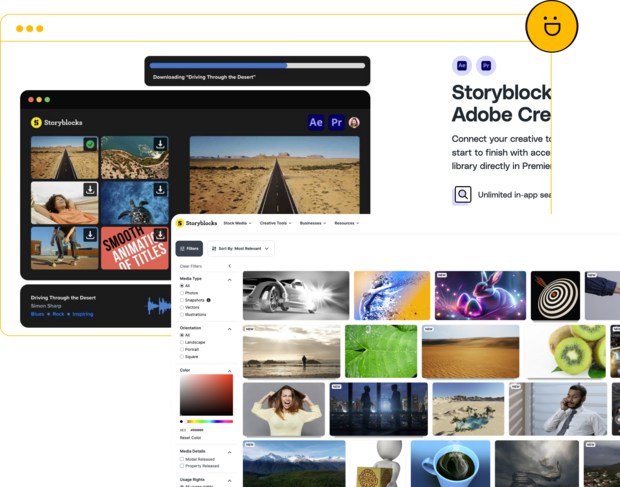Pick a shade in the red color picker square

coord(206,395)
